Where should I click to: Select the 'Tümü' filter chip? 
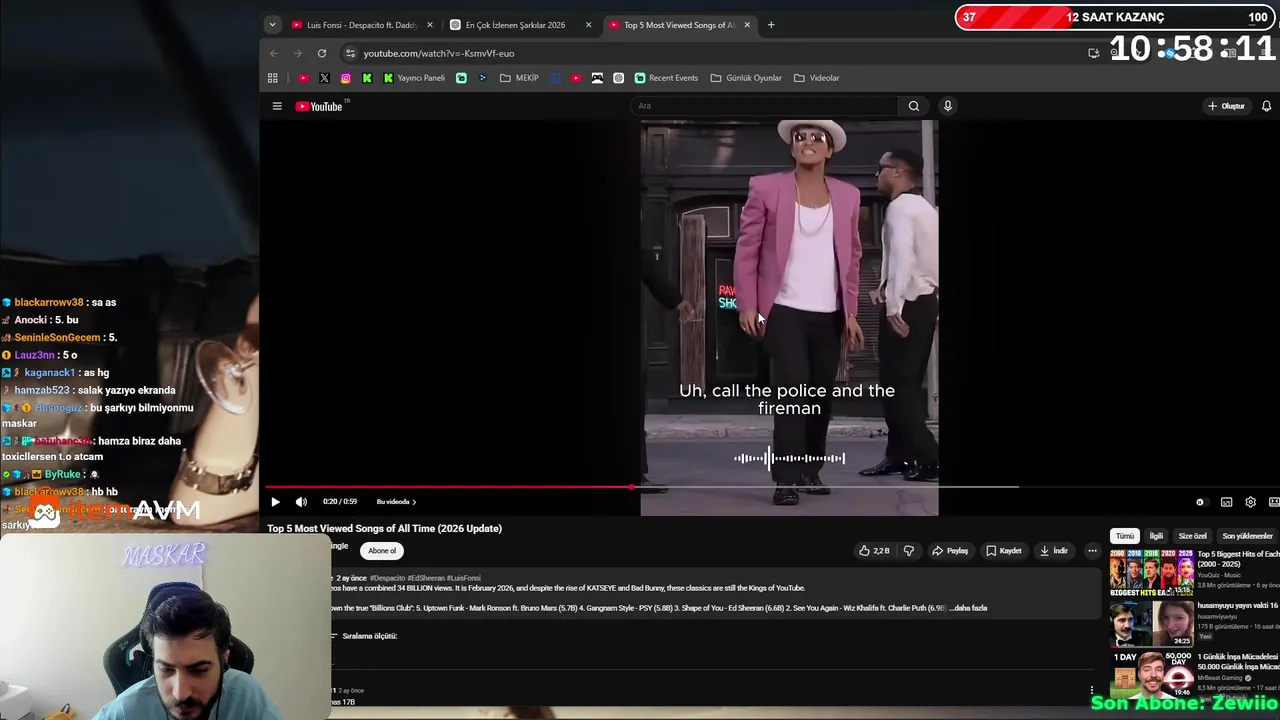point(1125,536)
